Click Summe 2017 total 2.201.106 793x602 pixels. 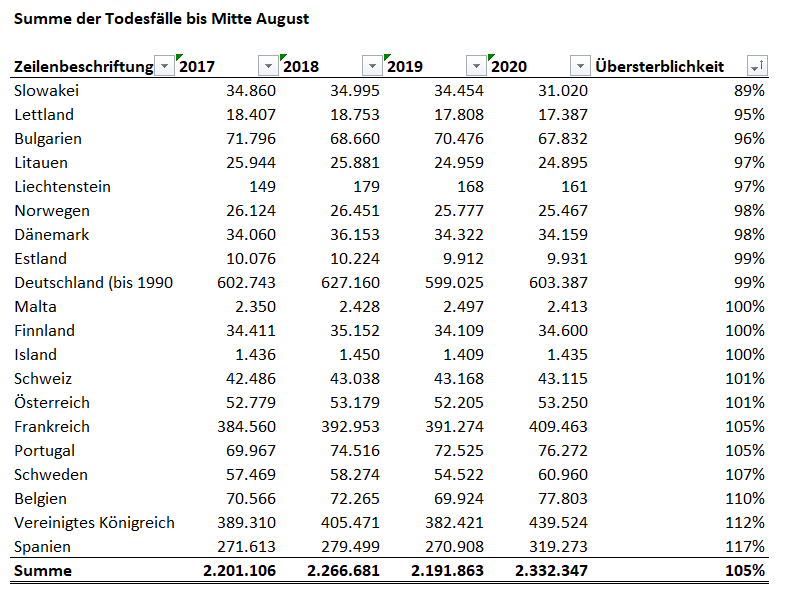(x=240, y=571)
